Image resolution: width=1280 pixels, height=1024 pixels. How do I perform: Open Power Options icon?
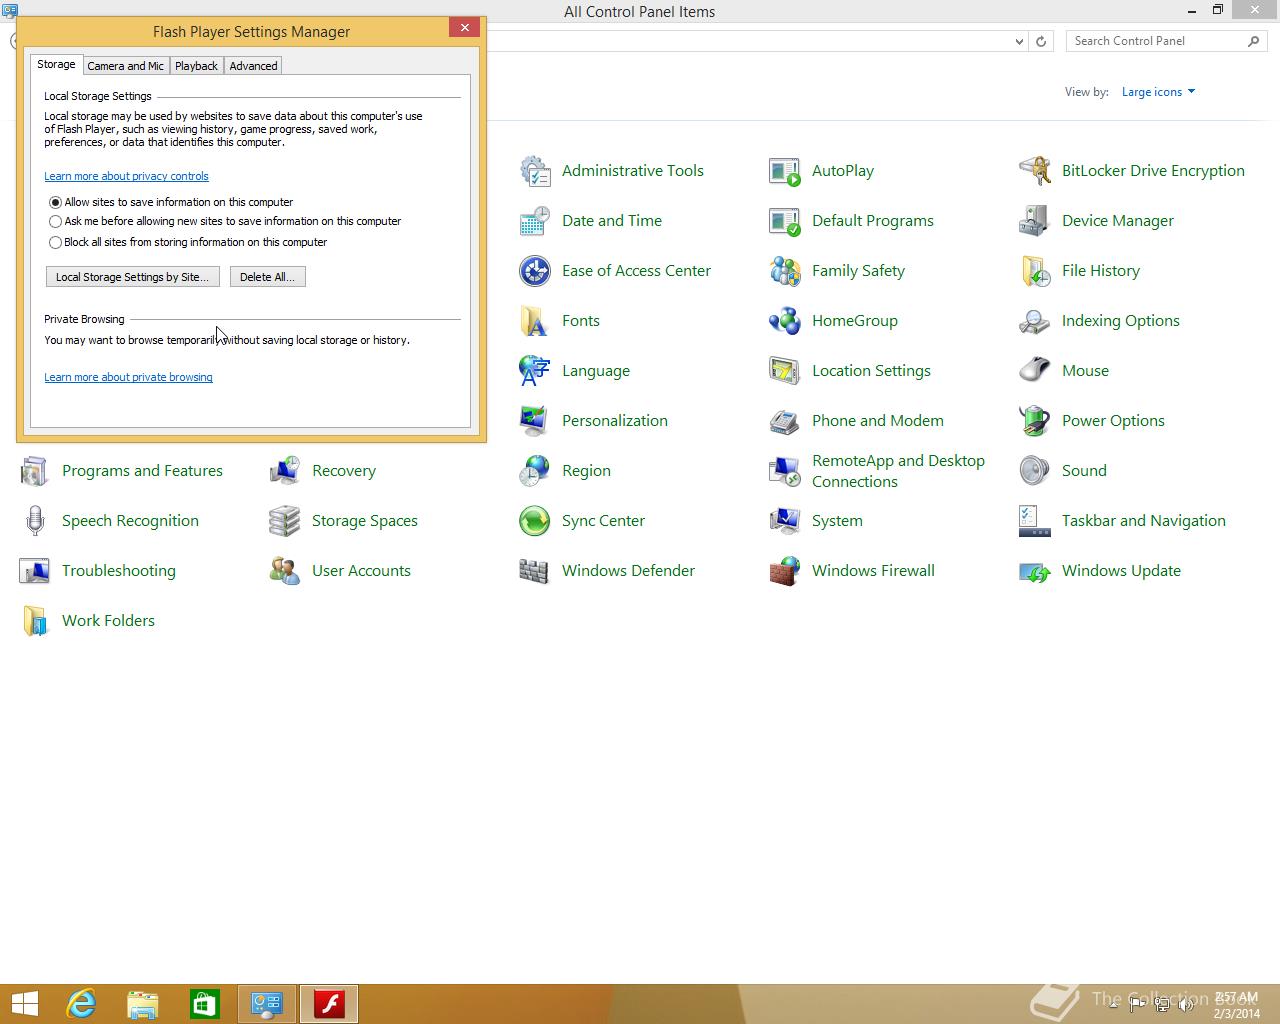pyautogui.click(x=1035, y=421)
